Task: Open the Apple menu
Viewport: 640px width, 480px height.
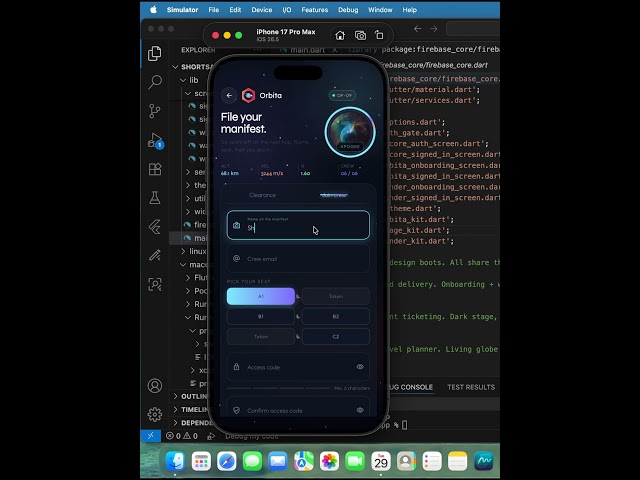Action: (153, 10)
